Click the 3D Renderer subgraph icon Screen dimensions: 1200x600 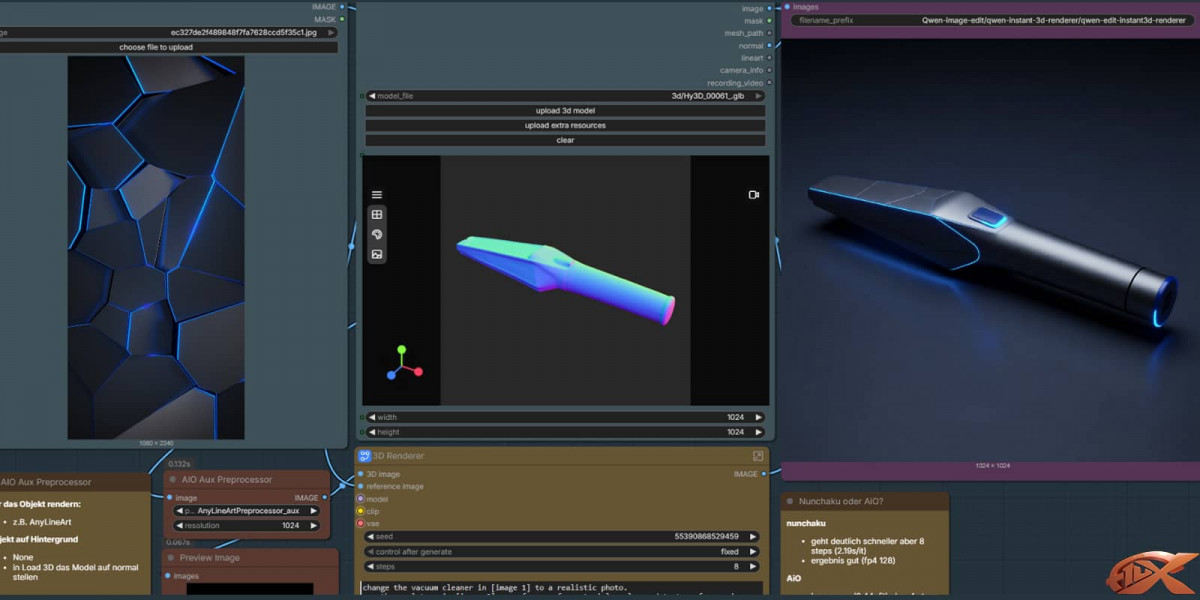coord(365,456)
